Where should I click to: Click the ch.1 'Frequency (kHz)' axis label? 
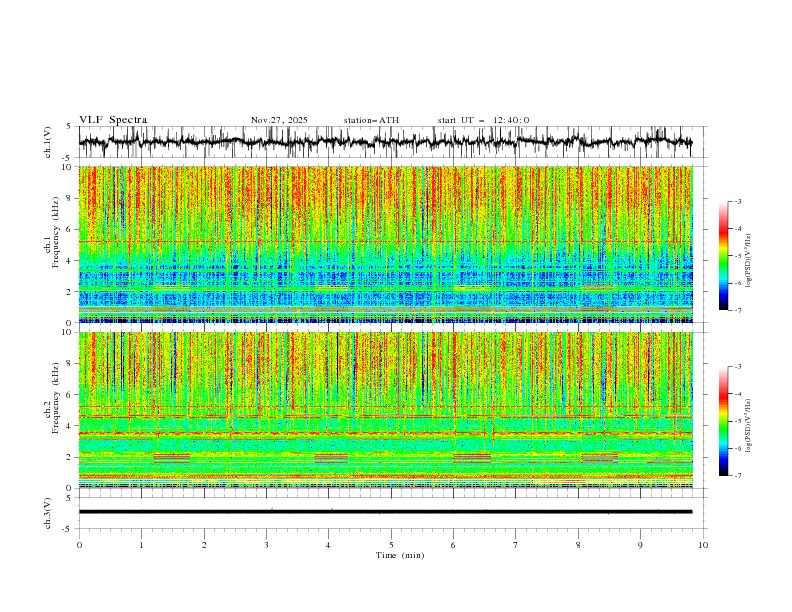pyautogui.click(x=56, y=232)
